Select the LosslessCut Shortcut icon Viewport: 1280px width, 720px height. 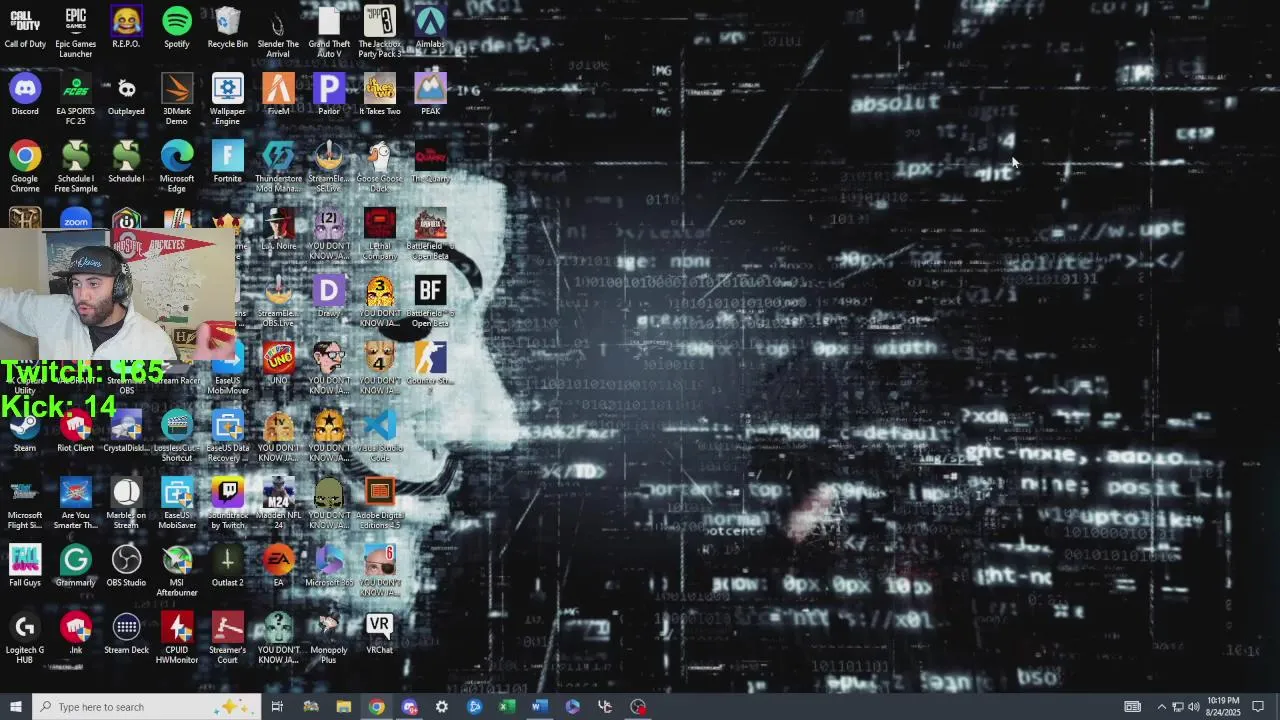tap(177, 435)
